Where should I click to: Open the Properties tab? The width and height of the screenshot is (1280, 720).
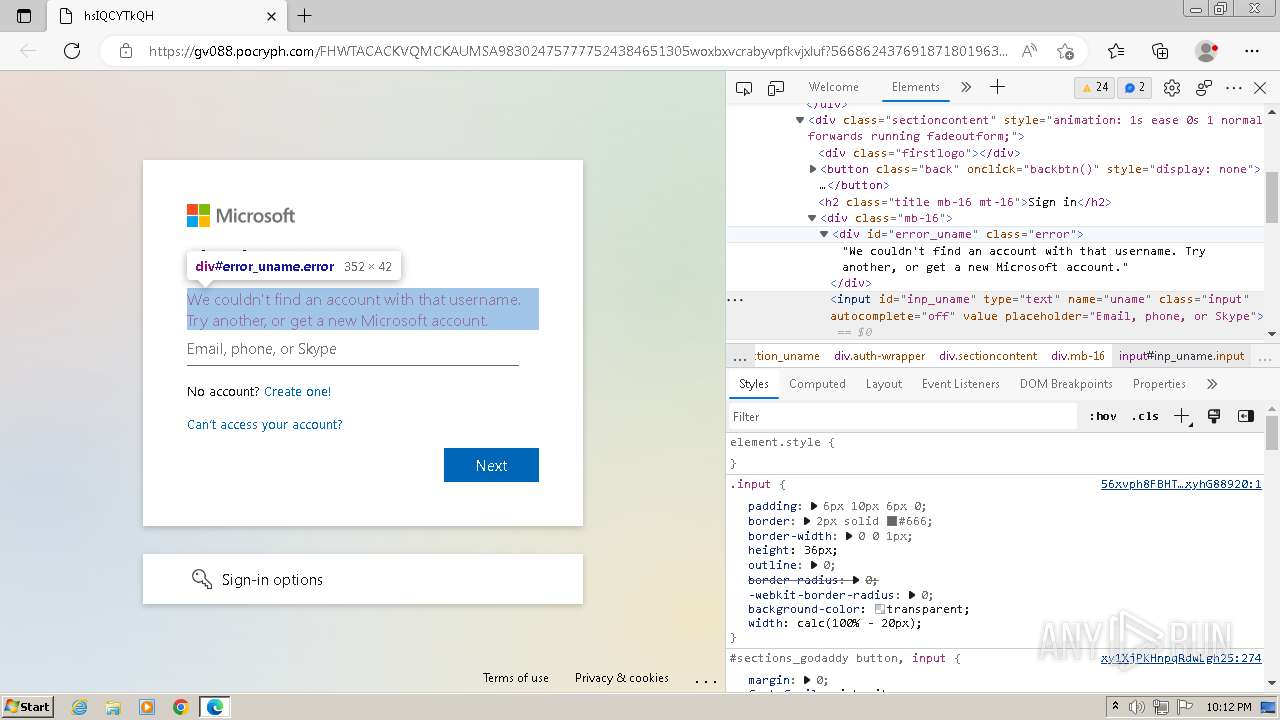(1159, 384)
